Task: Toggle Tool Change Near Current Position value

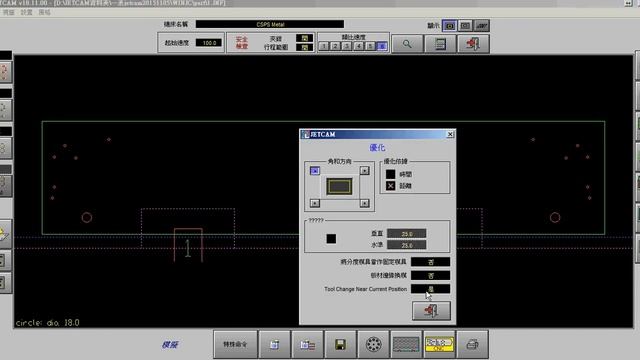Action: pyautogui.click(x=431, y=289)
